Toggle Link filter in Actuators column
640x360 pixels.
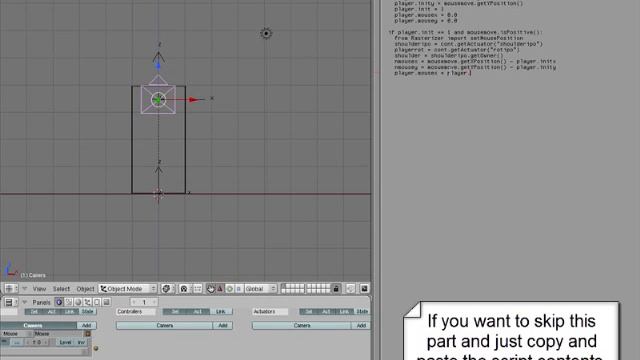point(344,311)
